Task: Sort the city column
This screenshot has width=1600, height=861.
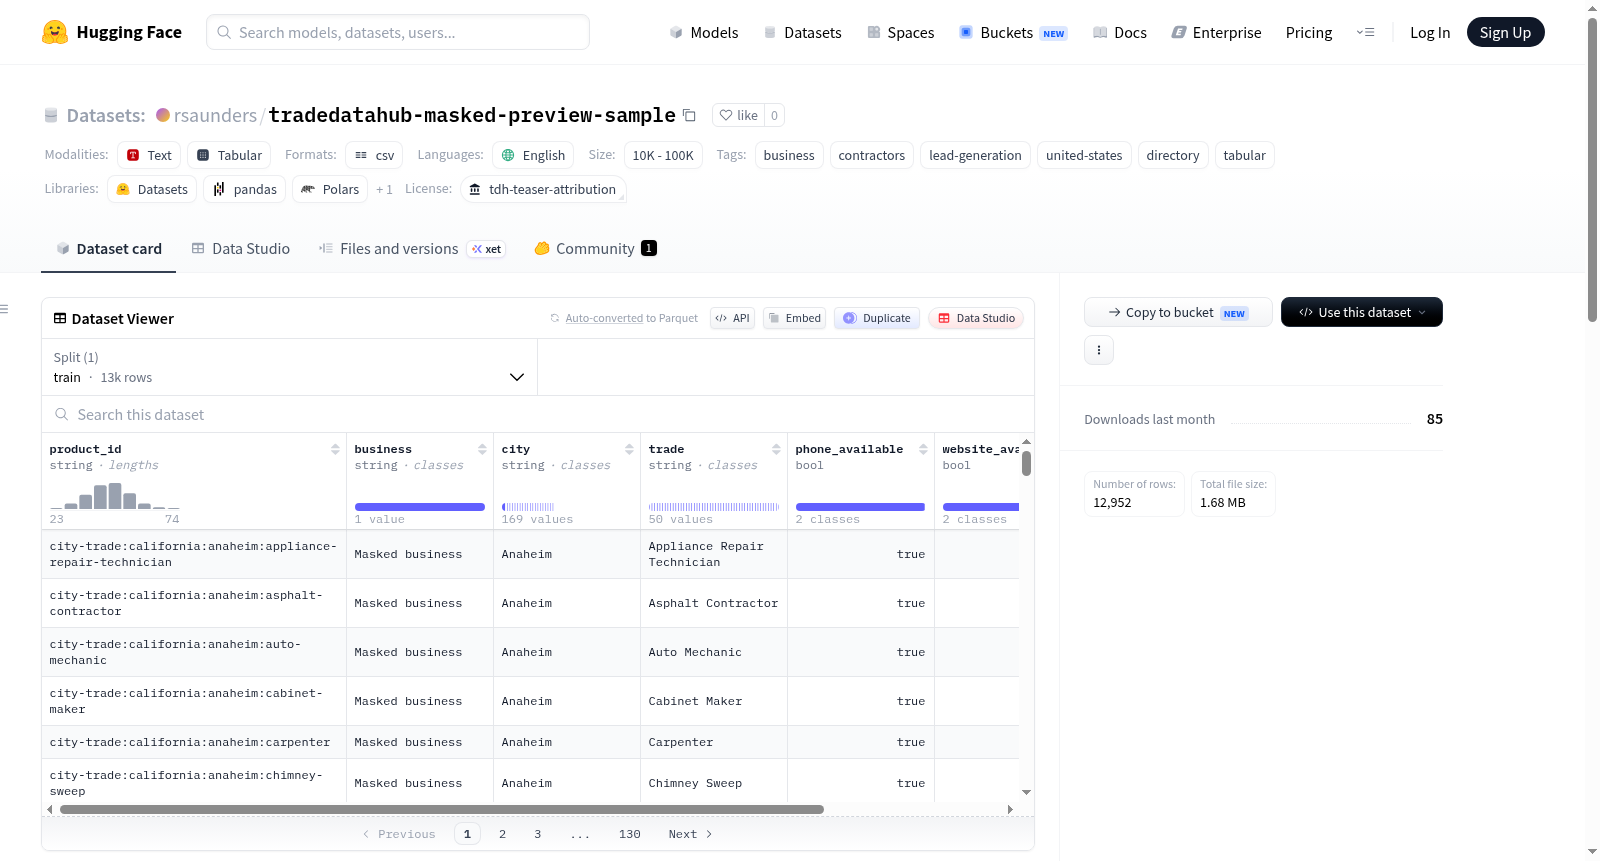Action: click(629, 449)
